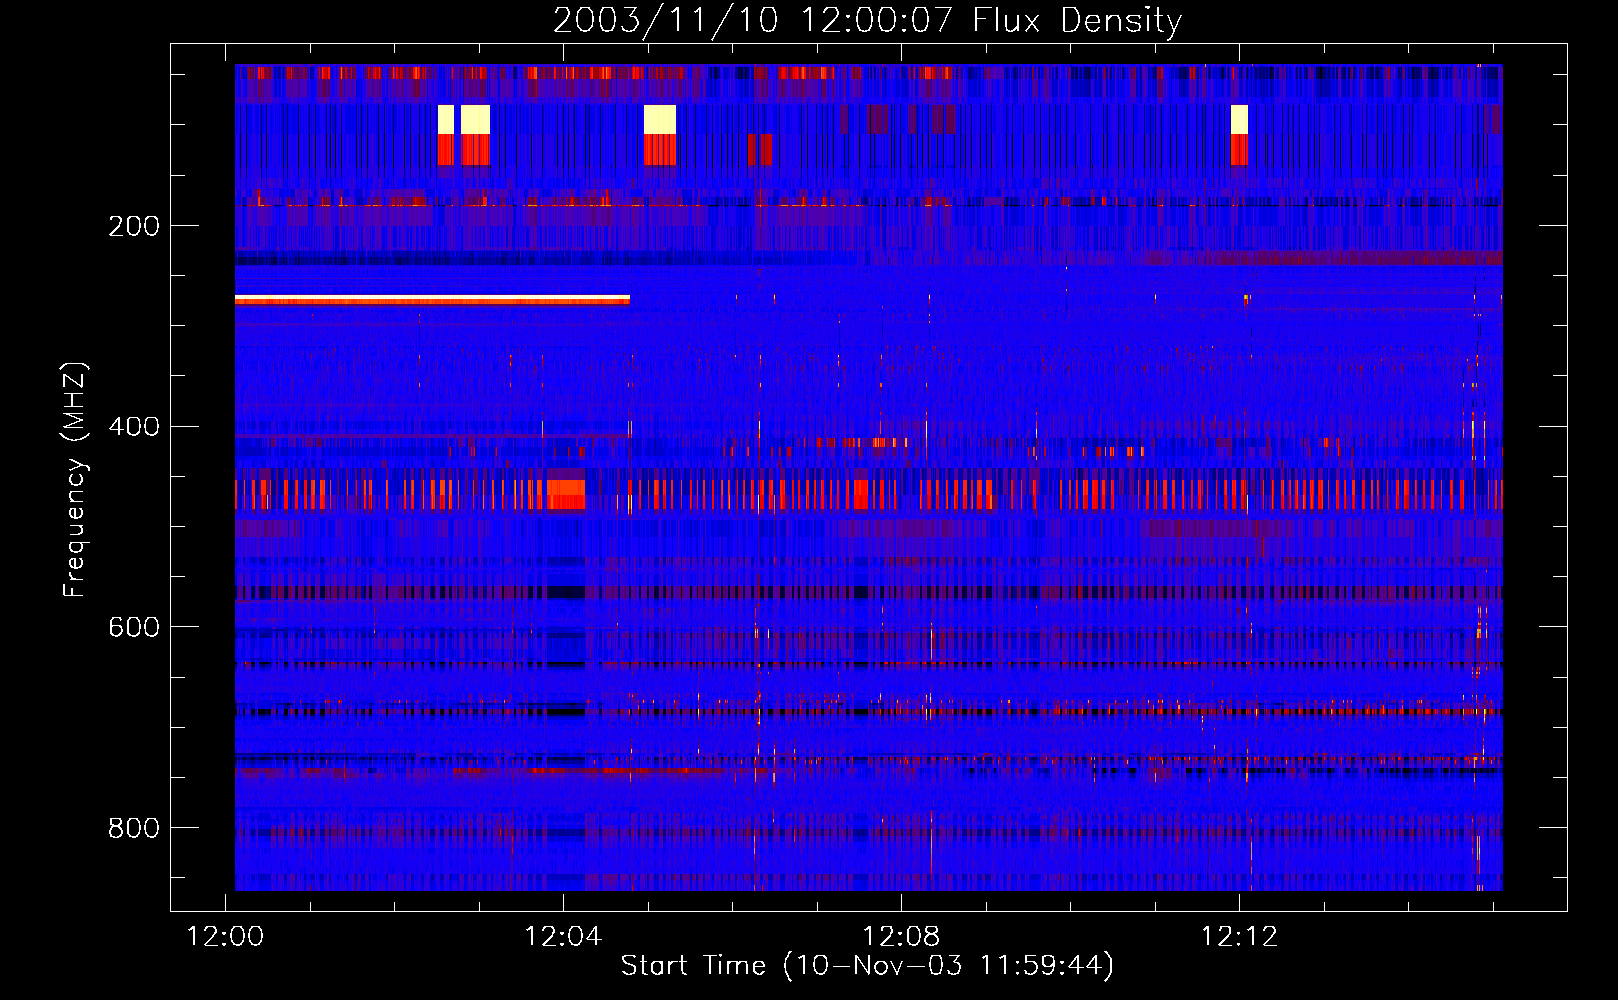Click the plot title "Flux Density"

tap(1076, 20)
